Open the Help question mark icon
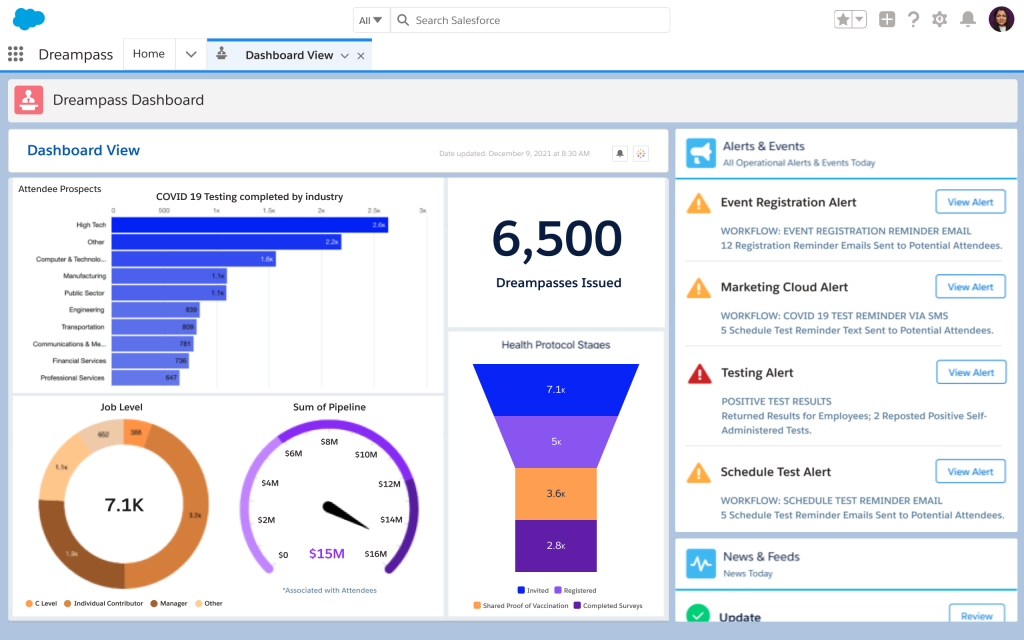1024x640 pixels. pos(913,19)
